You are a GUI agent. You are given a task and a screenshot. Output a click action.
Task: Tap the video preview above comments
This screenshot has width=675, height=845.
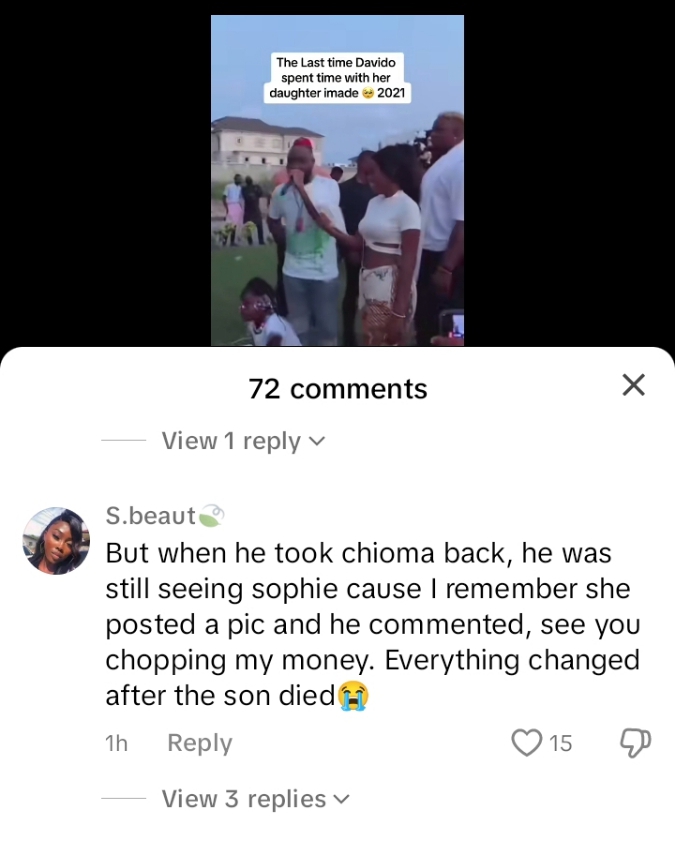coord(337,181)
